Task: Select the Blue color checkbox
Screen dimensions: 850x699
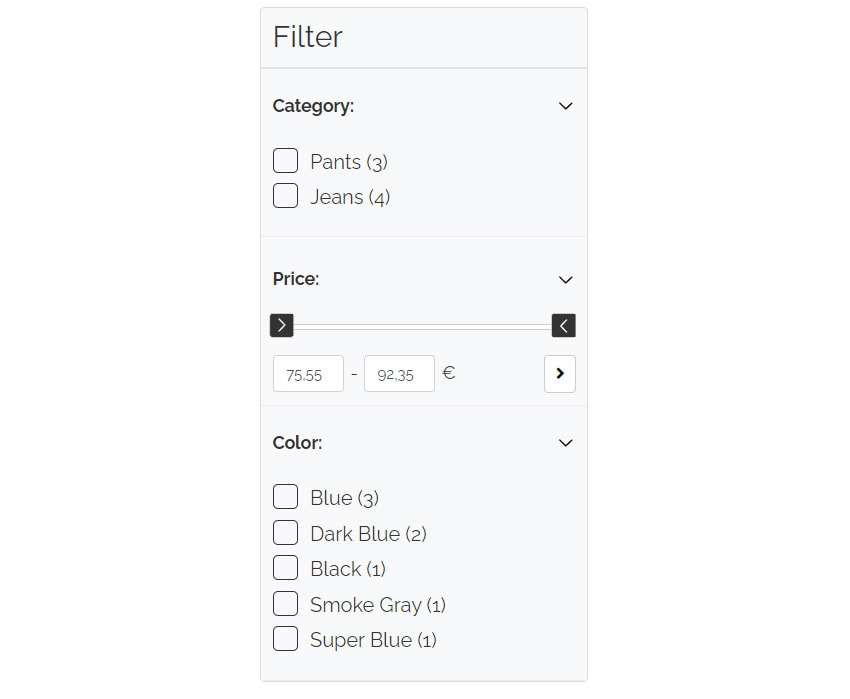Action: [285, 496]
